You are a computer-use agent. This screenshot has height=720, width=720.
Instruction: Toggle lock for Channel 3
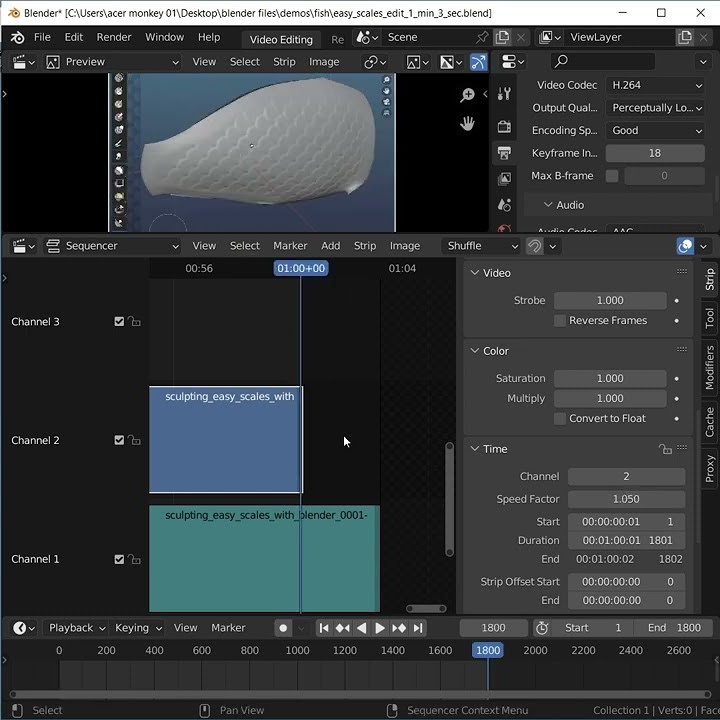pos(134,321)
